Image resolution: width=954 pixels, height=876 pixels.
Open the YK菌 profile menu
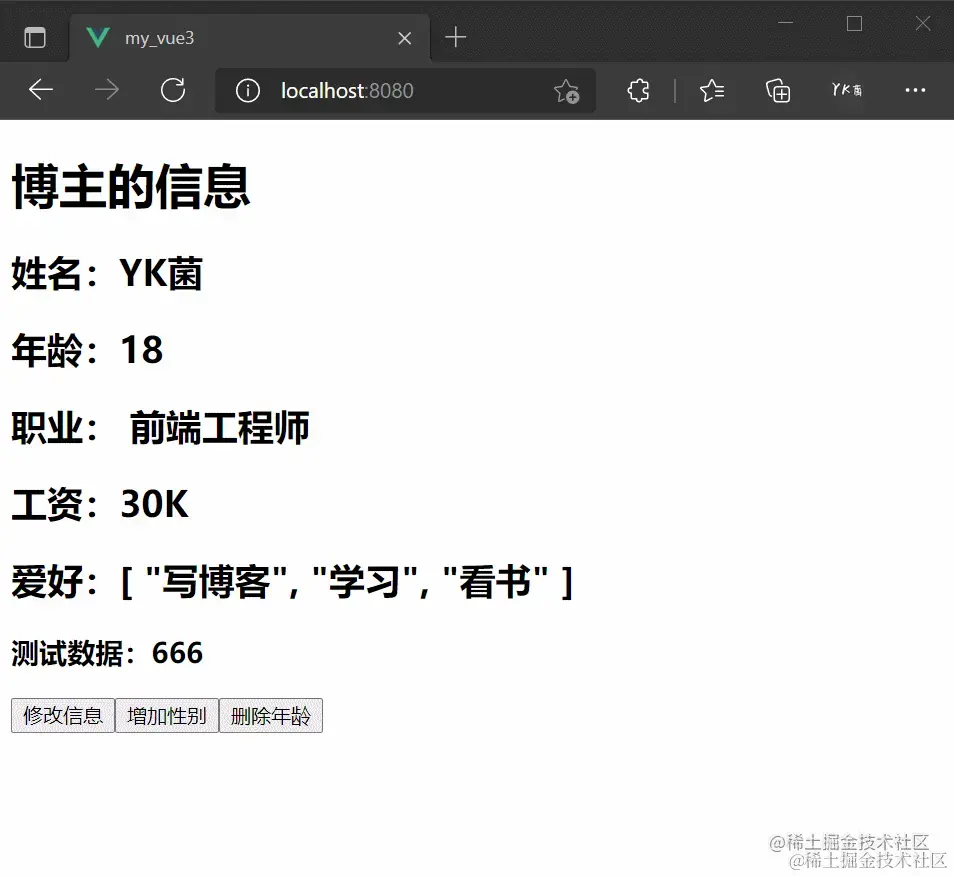point(847,90)
